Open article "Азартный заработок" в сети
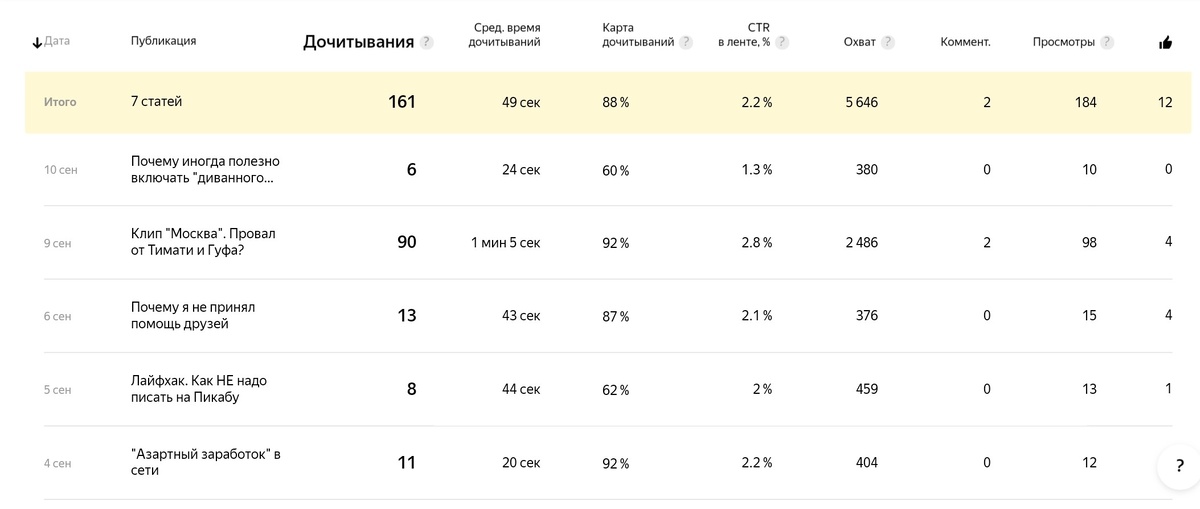 click(206, 462)
